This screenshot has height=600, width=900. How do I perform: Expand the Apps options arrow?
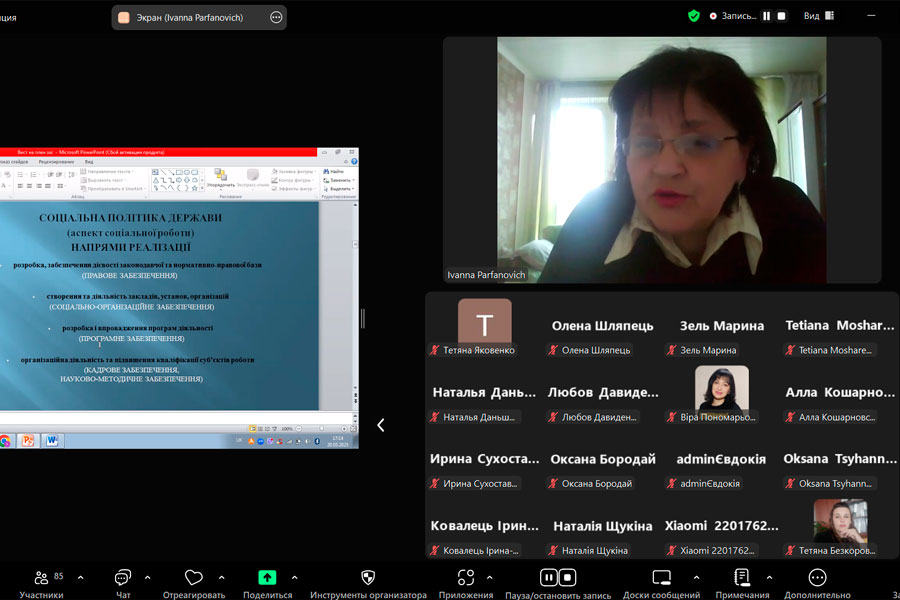tap(490, 578)
